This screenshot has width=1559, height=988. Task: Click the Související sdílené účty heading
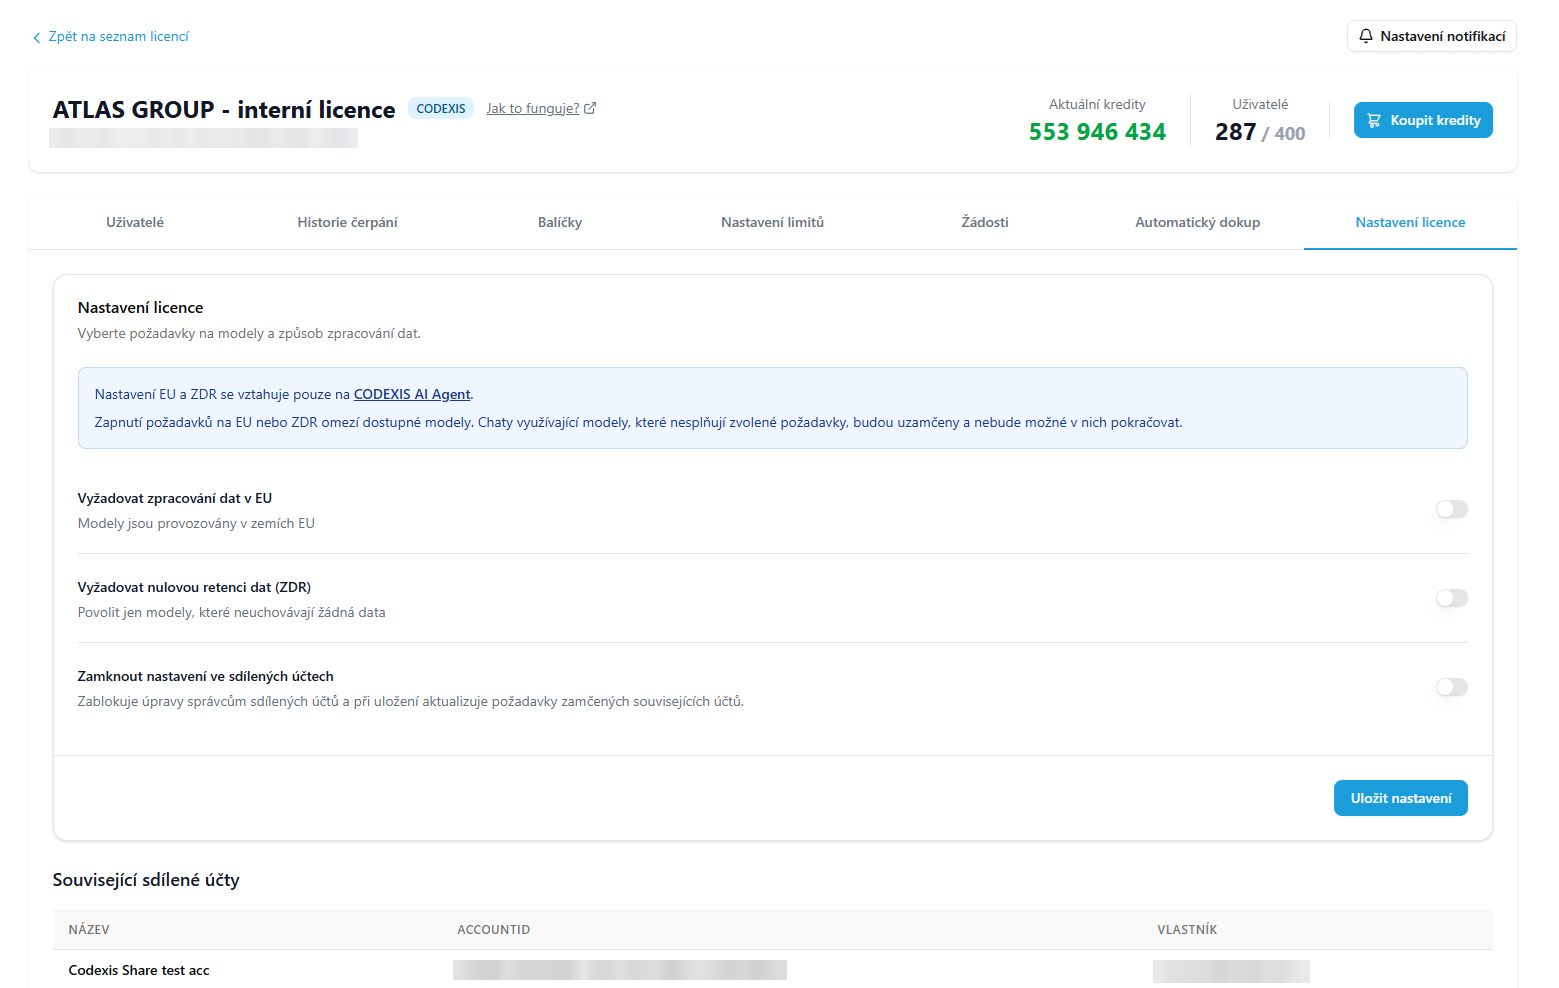pyautogui.click(x=146, y=880)
